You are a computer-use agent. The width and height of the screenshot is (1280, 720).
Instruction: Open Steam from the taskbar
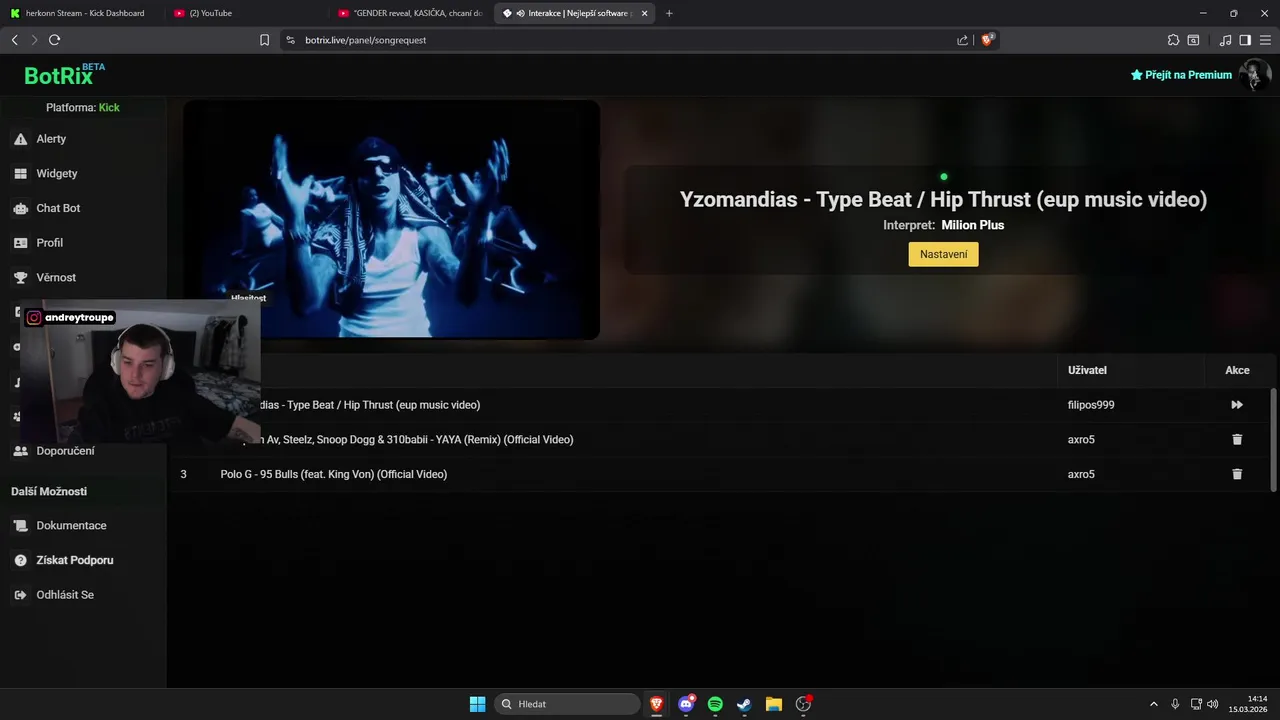pos(744,704)
